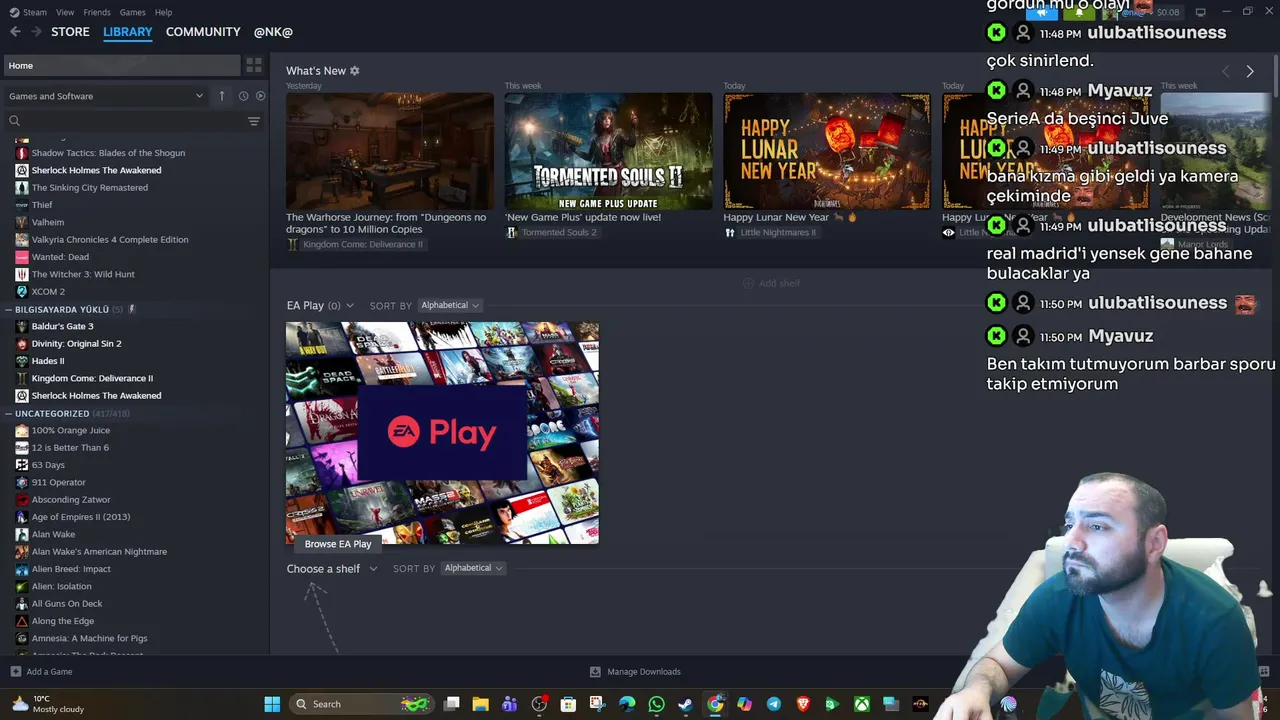Go back with the Steam back arrow
The height and width of the screenshot is (720, 1280).
pos(15,32)
